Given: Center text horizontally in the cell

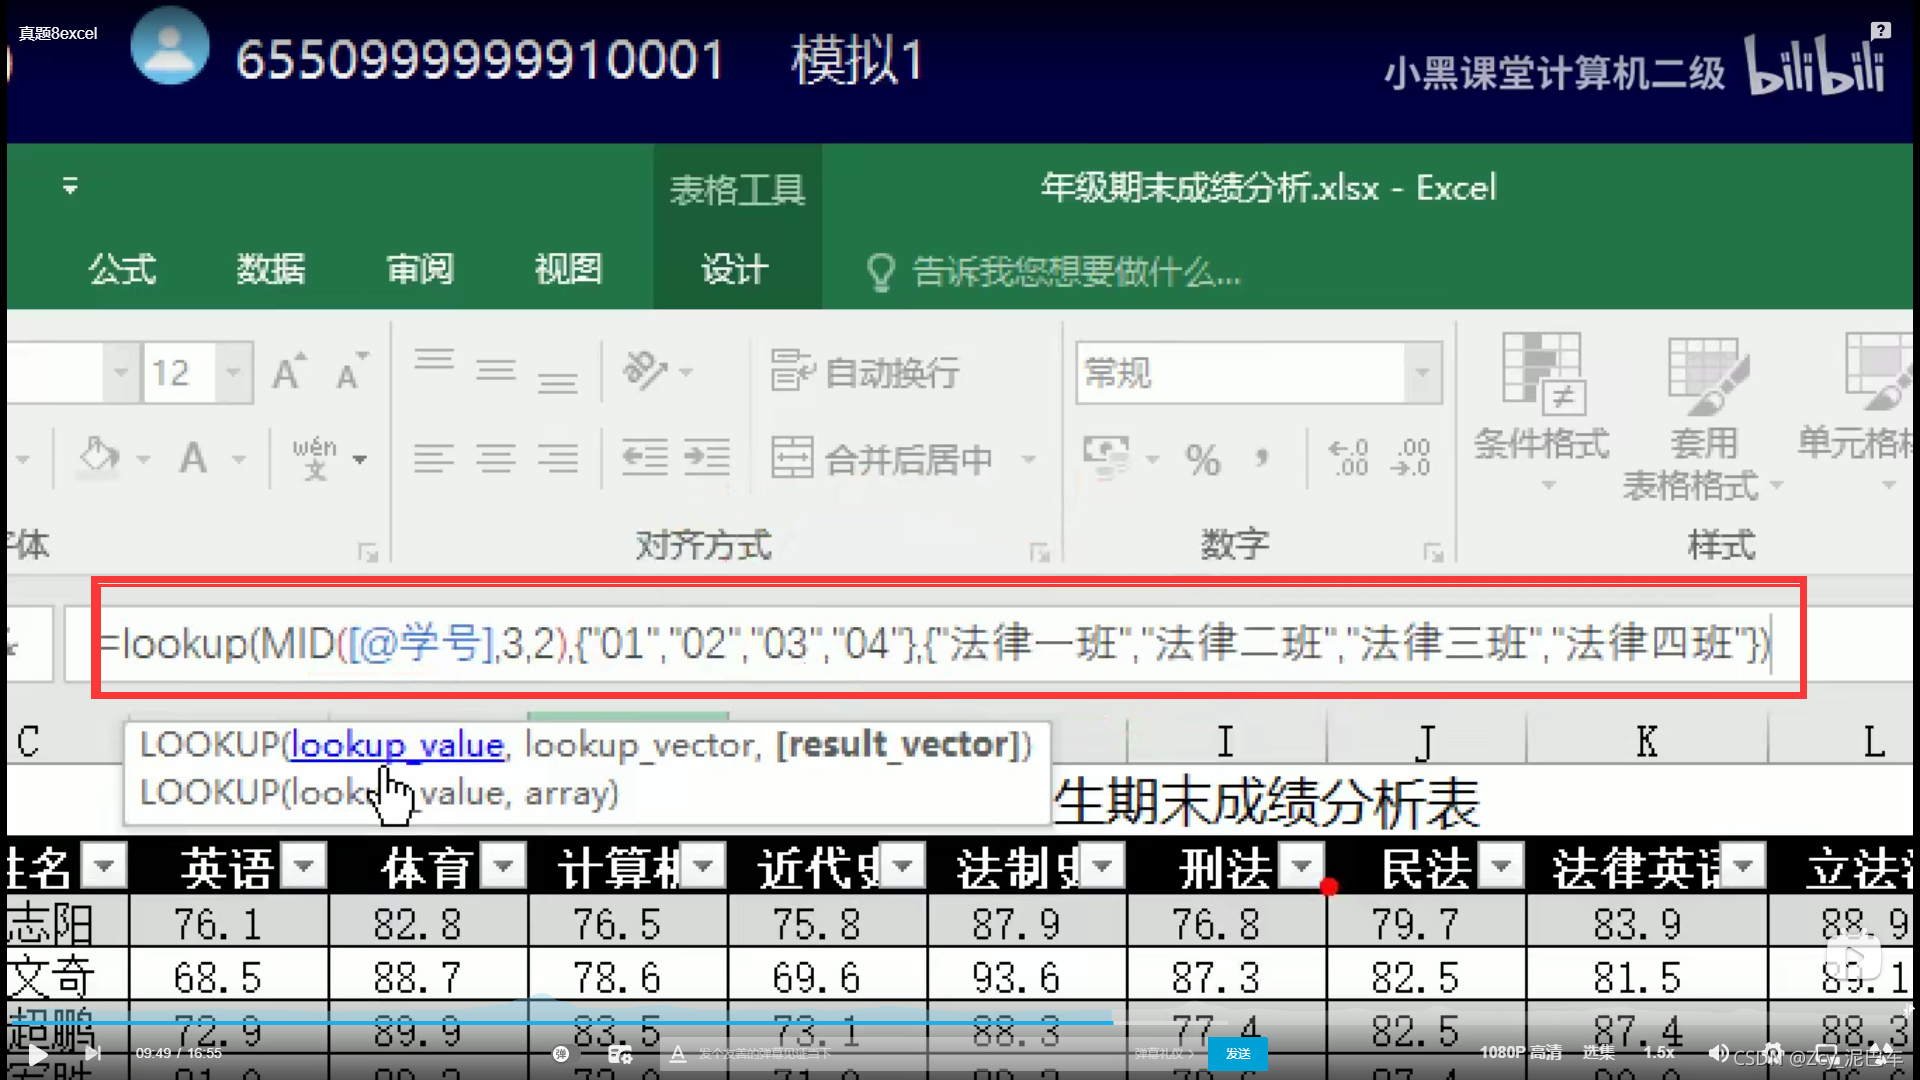Looking at the screenshot, I should coord(496,459).
